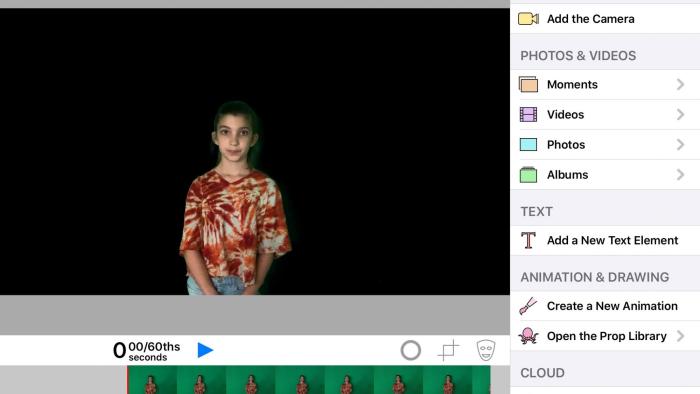Click the red playhead on the timeline
Screen dimensions: 700x394
click(x=127, y=380)
